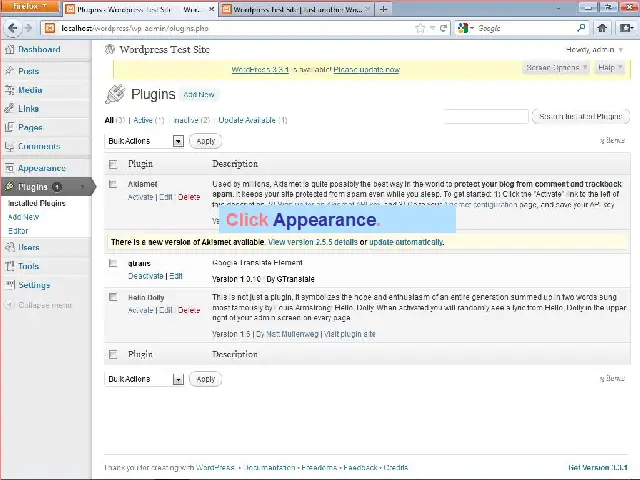Reload the page with refresh icon
640x480 pixels.
[x=443, y=28]
